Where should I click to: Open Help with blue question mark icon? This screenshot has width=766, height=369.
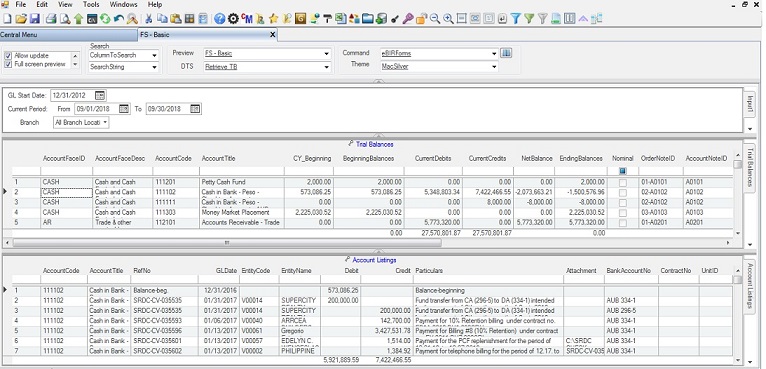tap(219, 19)
